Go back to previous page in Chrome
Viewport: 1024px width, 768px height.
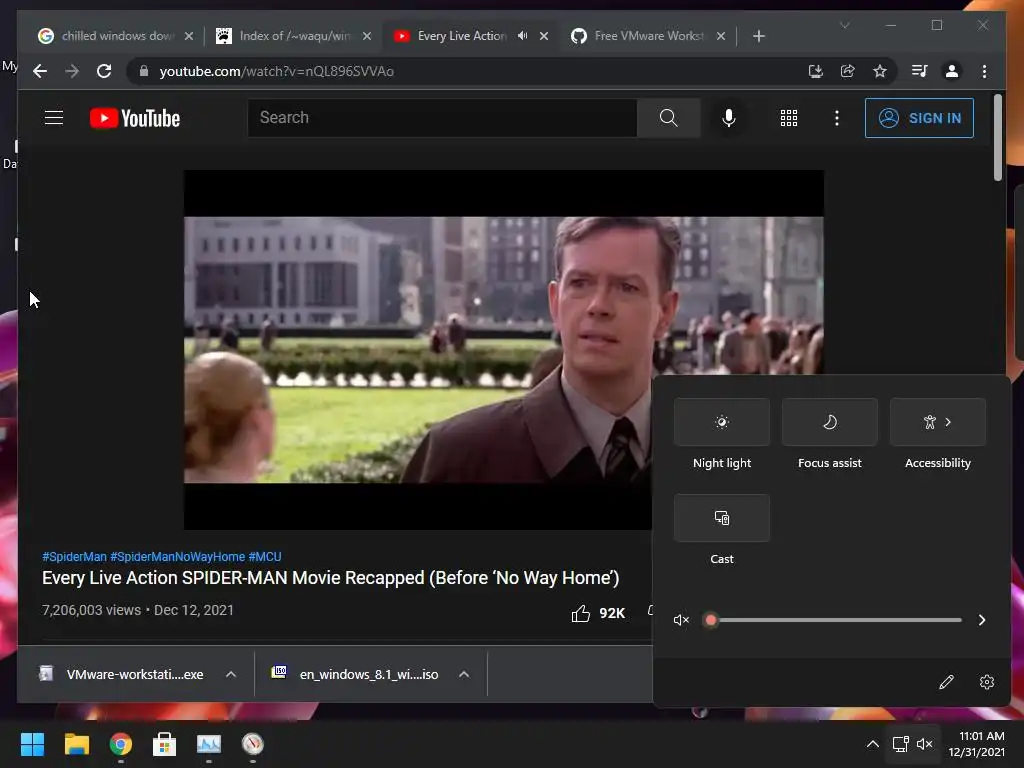tap(40, 71)
